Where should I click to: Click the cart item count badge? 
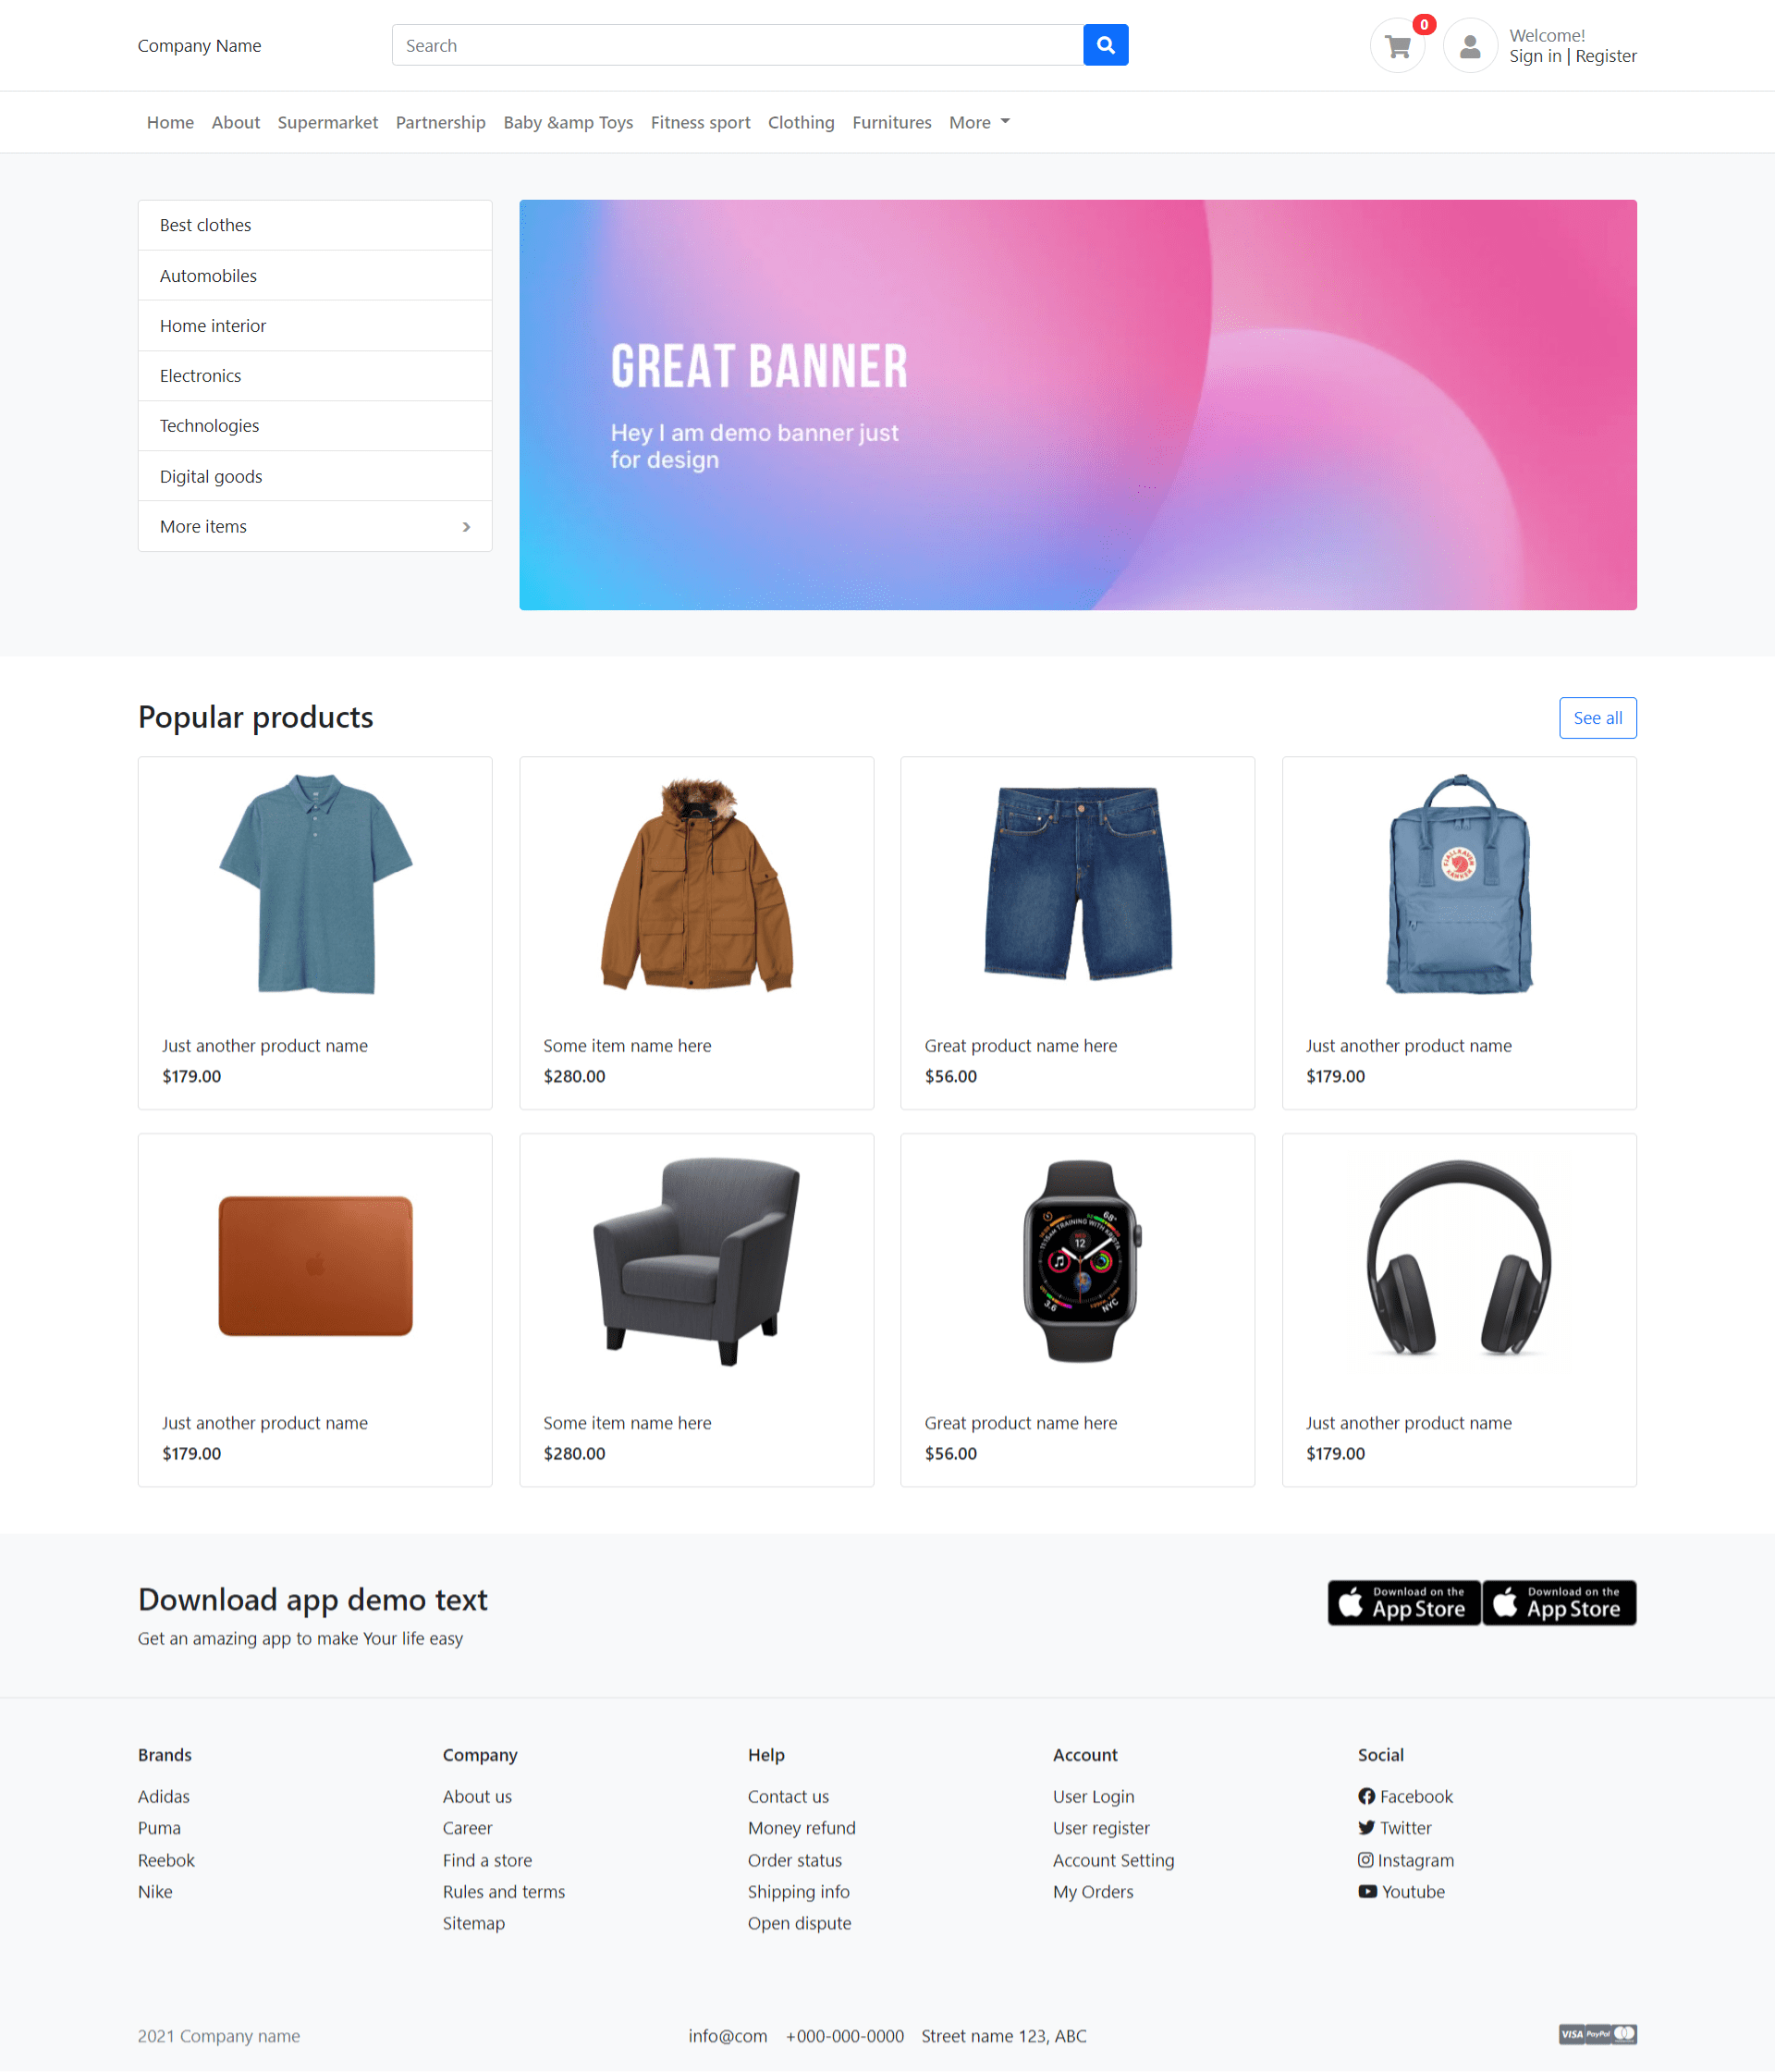[1423, 21]
